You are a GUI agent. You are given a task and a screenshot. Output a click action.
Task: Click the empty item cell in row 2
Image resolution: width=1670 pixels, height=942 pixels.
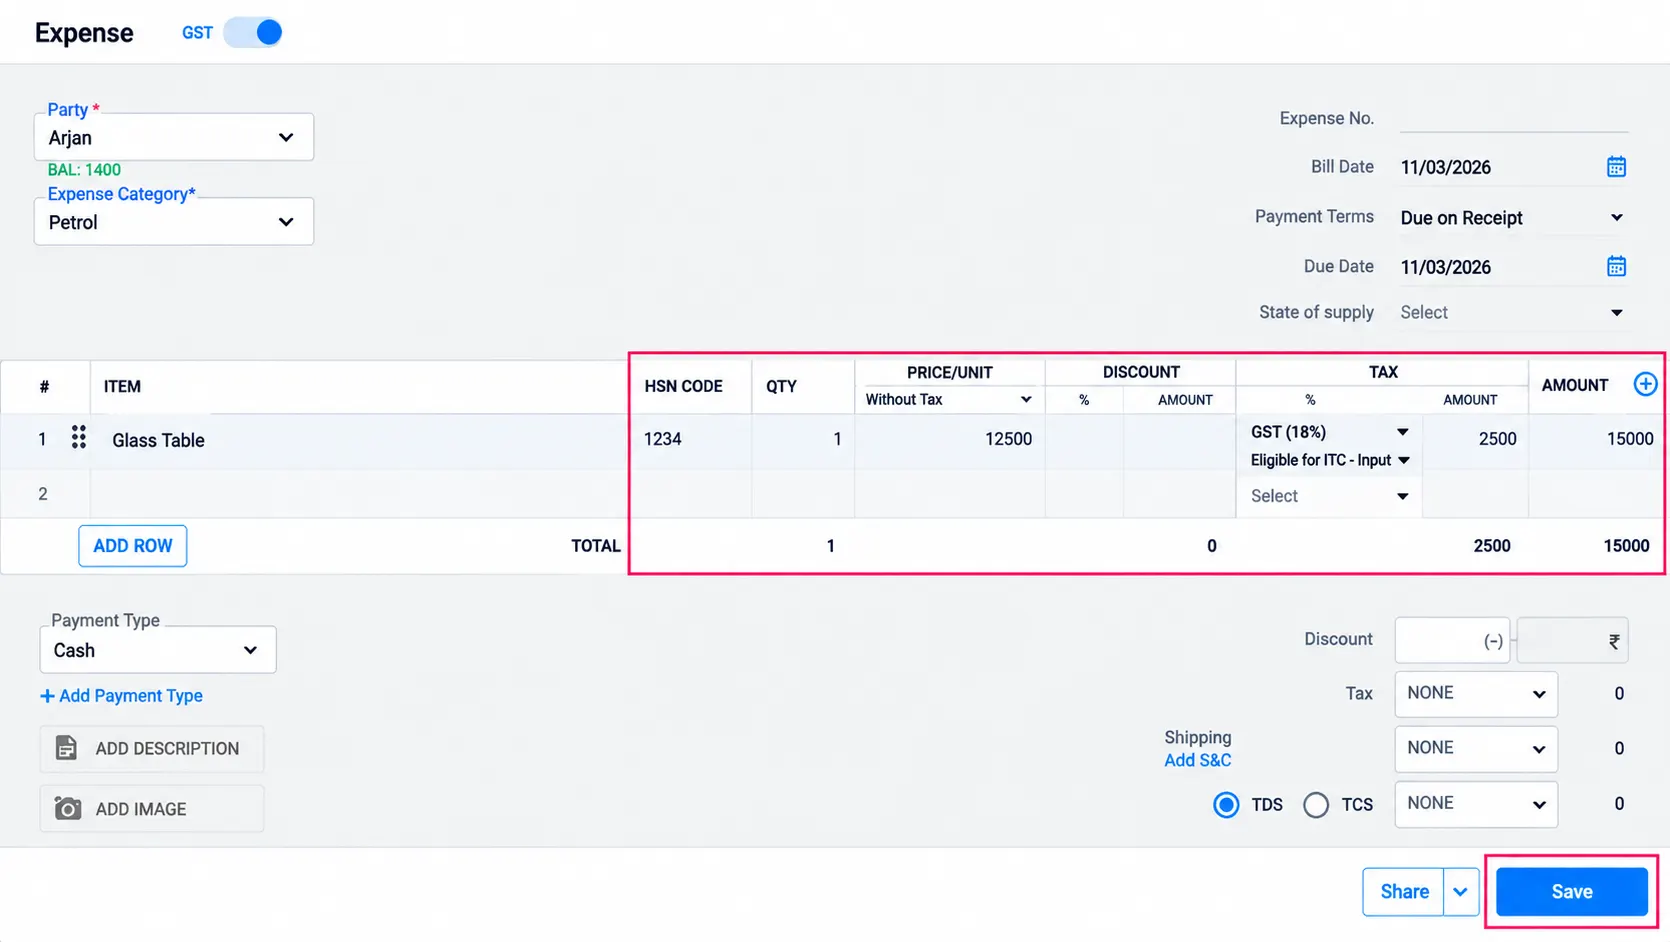coord(358,494)
